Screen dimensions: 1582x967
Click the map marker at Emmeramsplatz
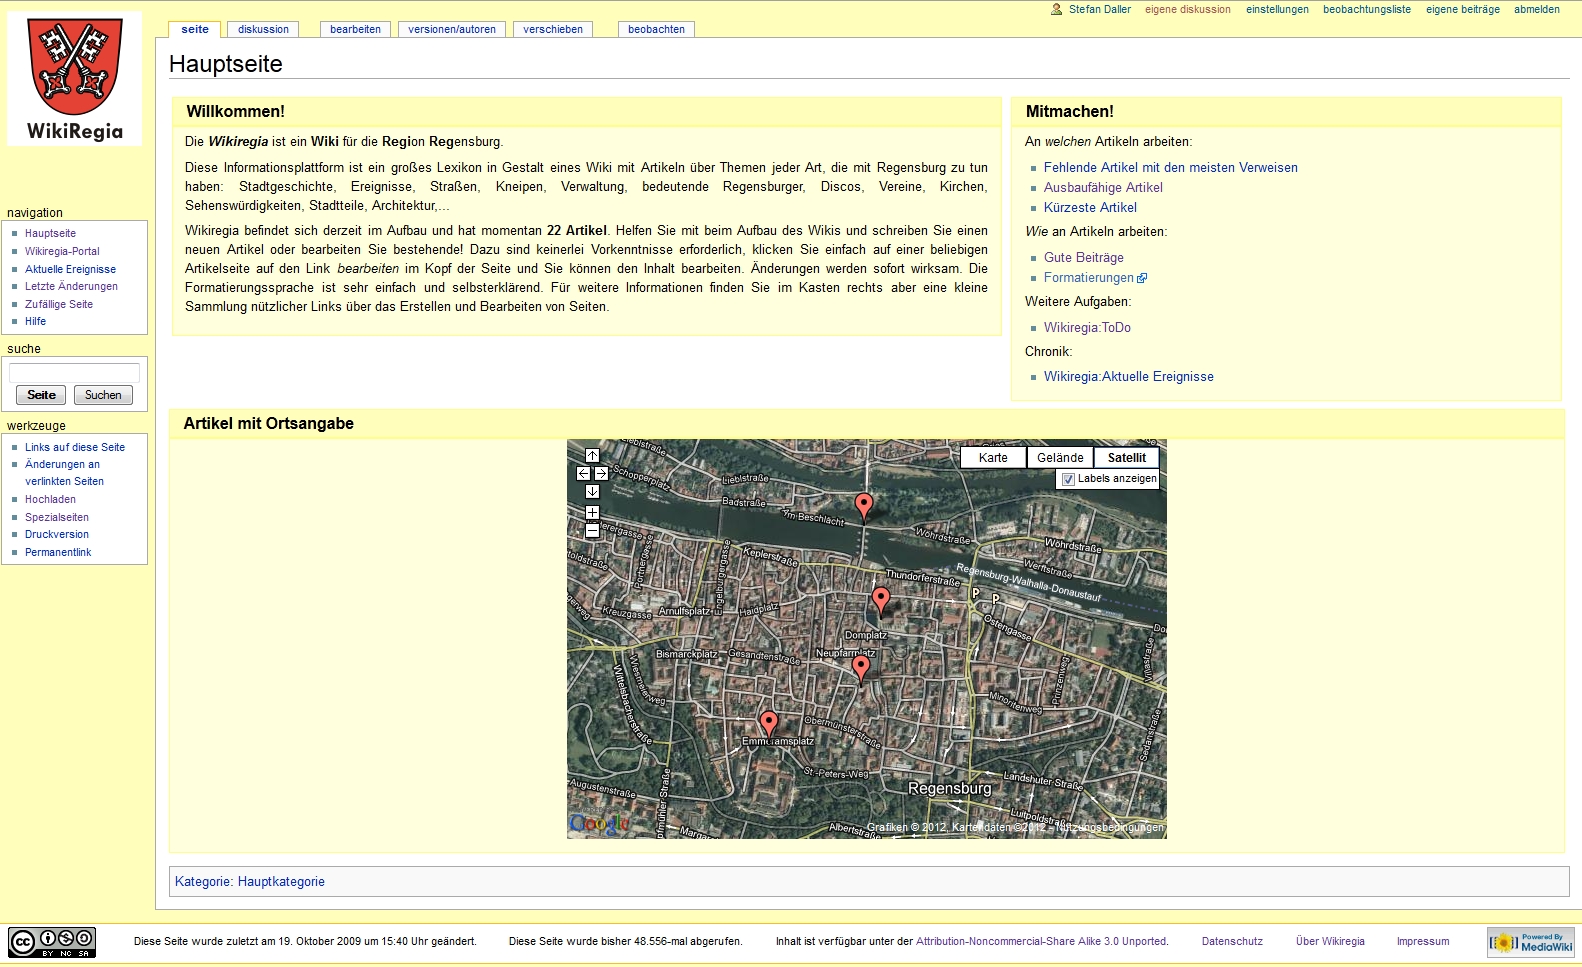(x=768, y=722)
